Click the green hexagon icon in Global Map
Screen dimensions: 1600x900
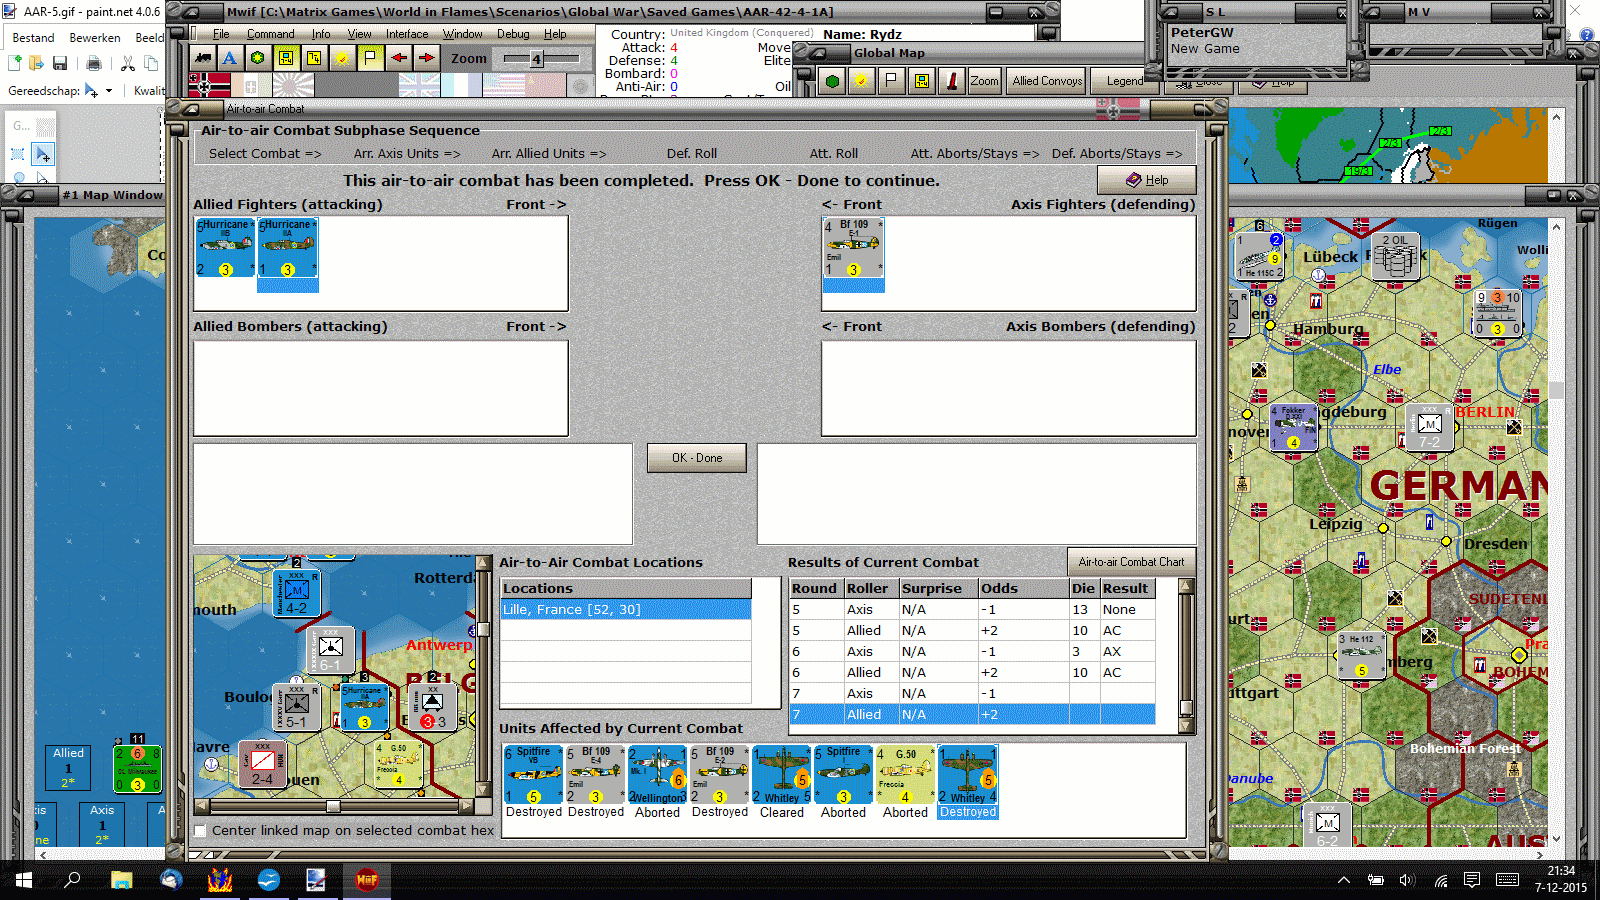tap(832, 81)
